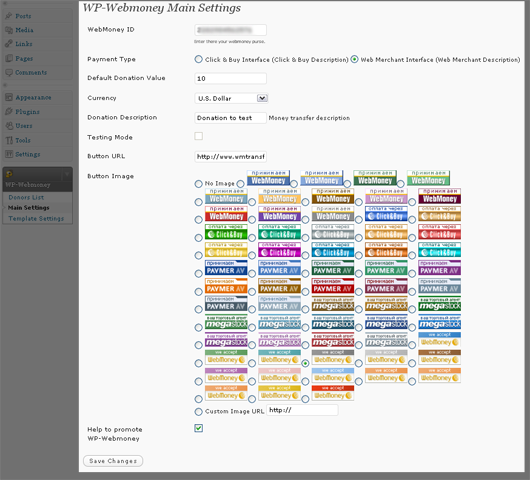Click the Custom Image URL text field

(302, 410)
